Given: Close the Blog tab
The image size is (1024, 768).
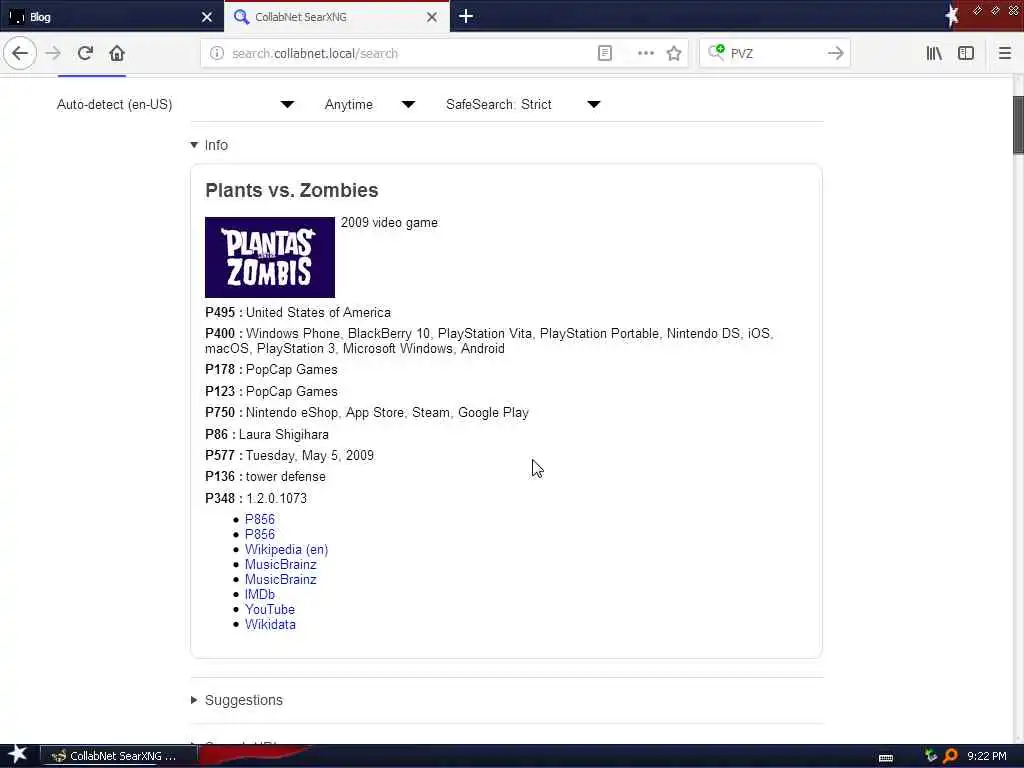Looking at the screenshot, I should (207, 17).
